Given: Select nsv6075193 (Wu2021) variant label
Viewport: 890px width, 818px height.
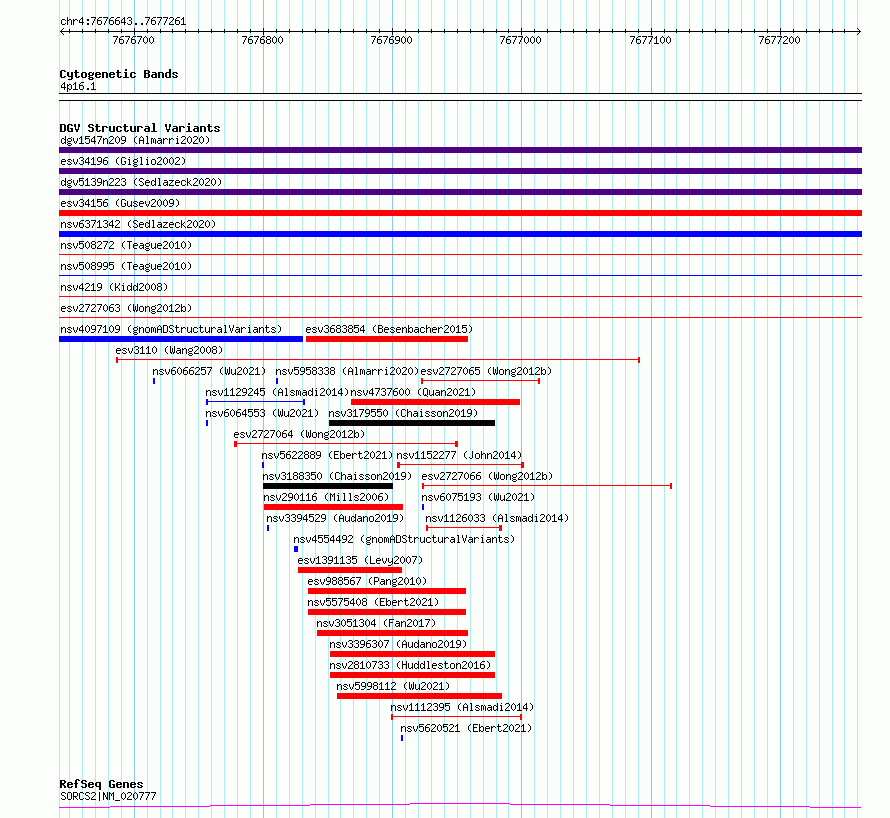Looking at the screenshot, I should pos(478,497).
